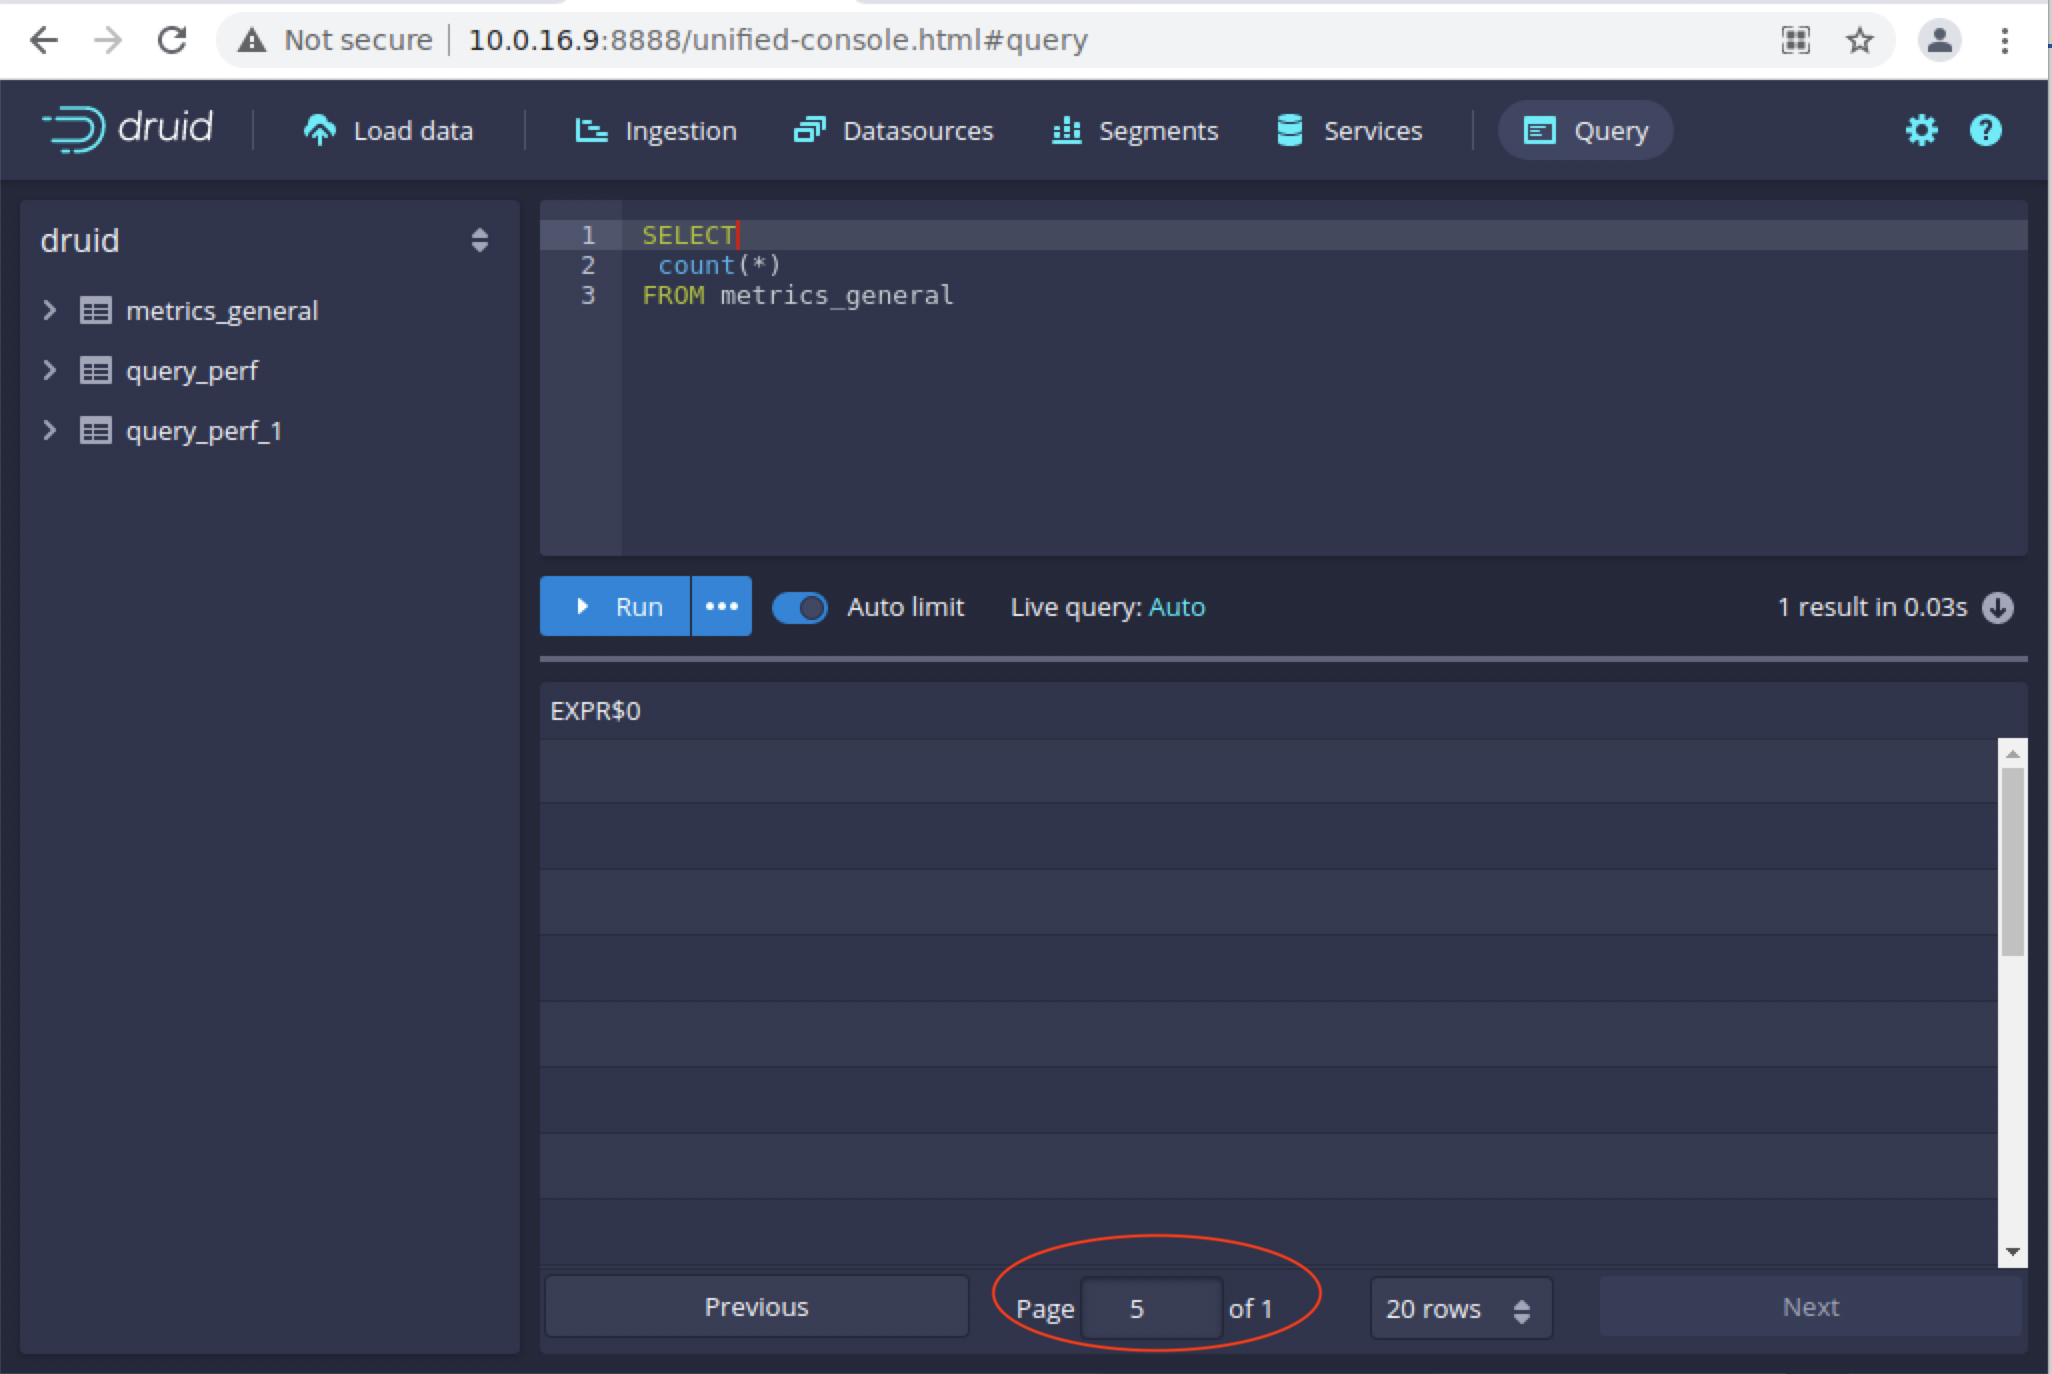Image resolution: width=2052 pixels, height=1374 pixels.
Task: Click the Live query Auto link
Action: point(1177,607)
